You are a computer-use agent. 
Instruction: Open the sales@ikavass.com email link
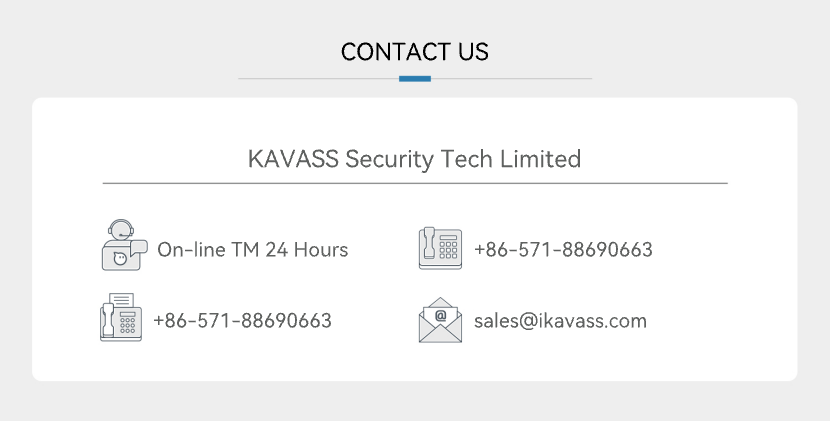point(560,321)
